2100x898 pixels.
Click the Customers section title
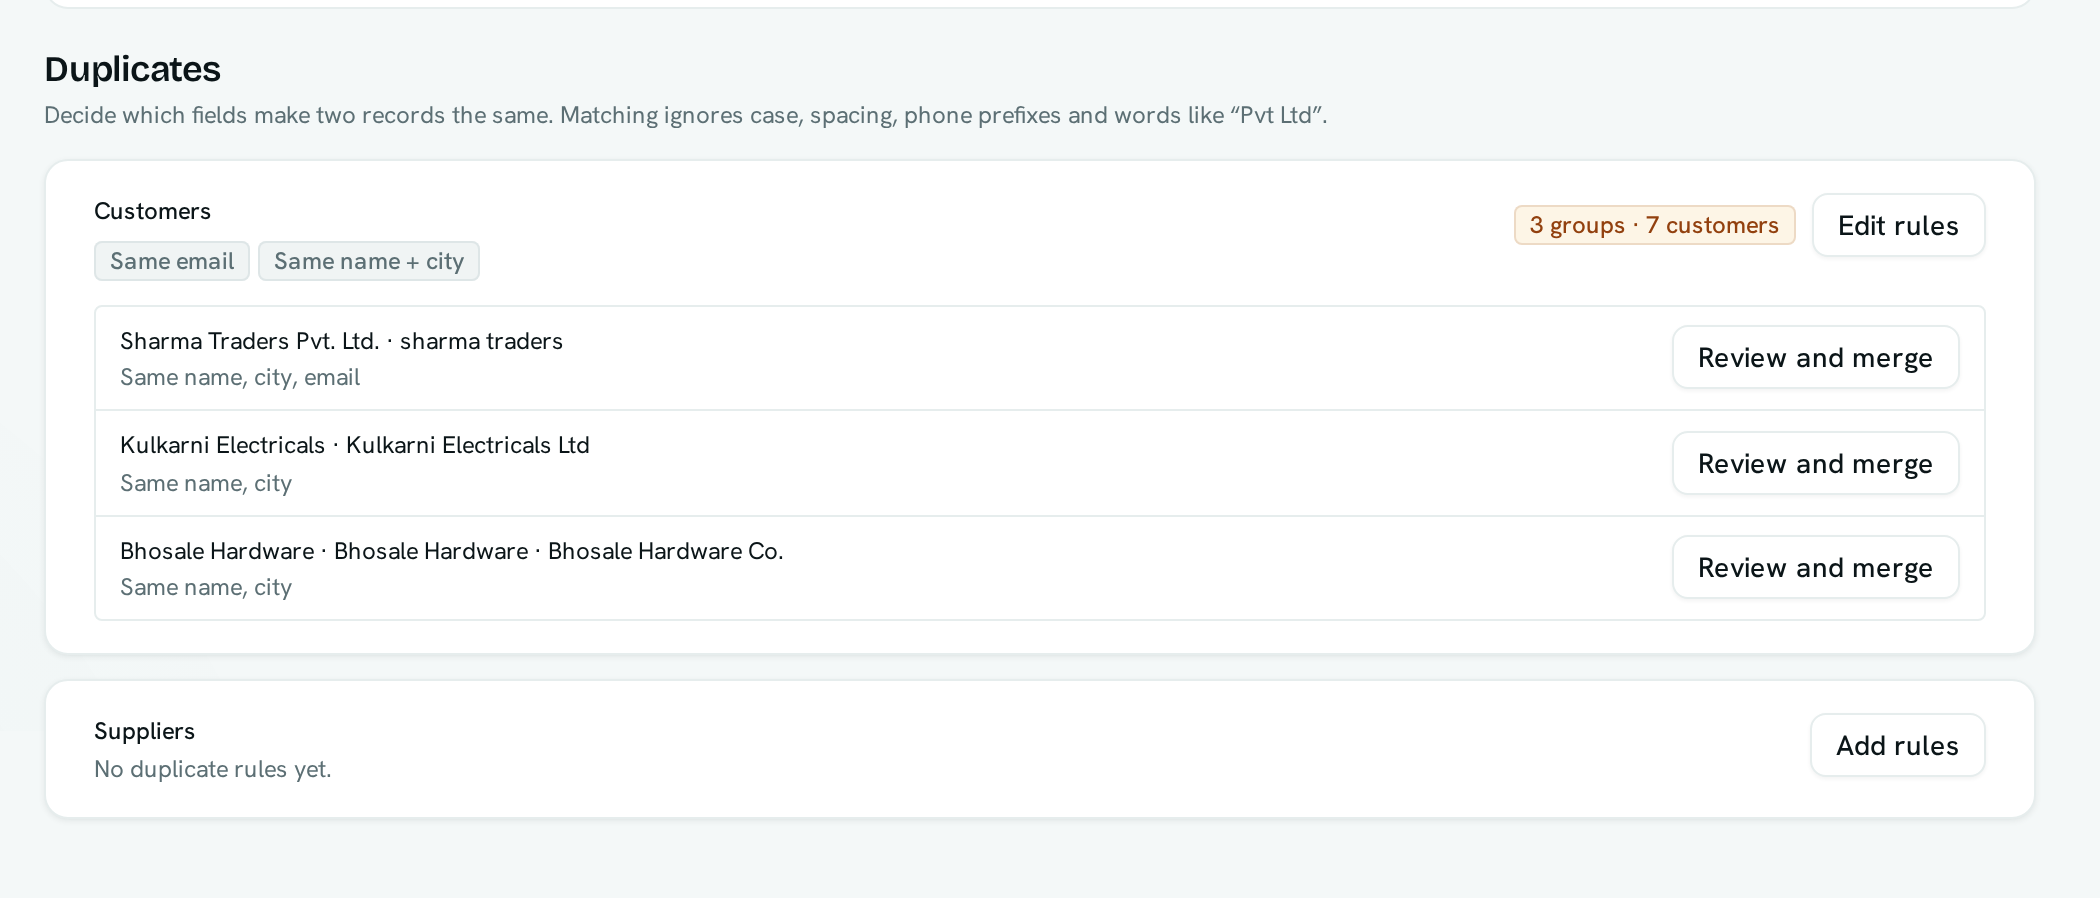[x=152, y=211]
